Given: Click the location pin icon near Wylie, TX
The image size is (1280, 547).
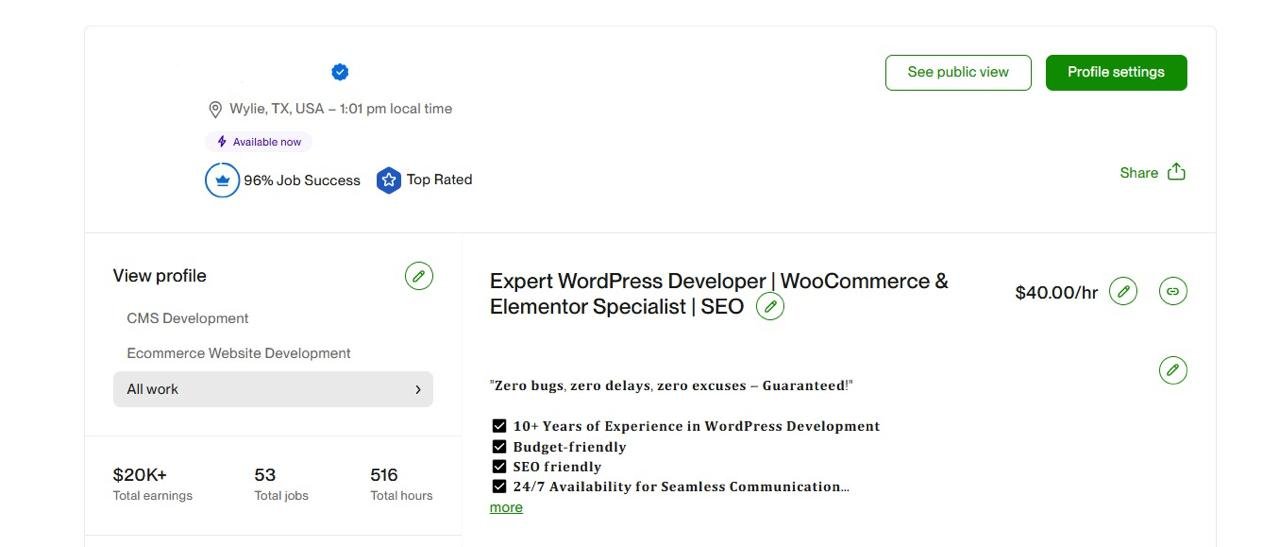Looking at the screenshot, I should coord(214,109).
